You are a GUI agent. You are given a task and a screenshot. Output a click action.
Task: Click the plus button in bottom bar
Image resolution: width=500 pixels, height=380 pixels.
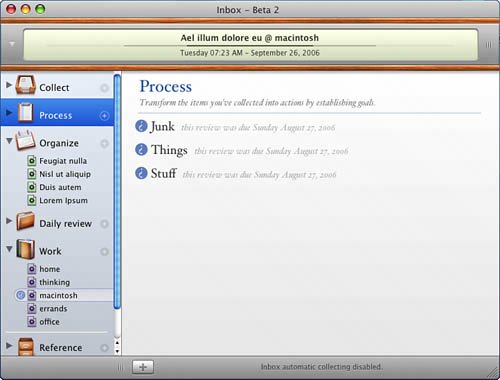[143, 367]
